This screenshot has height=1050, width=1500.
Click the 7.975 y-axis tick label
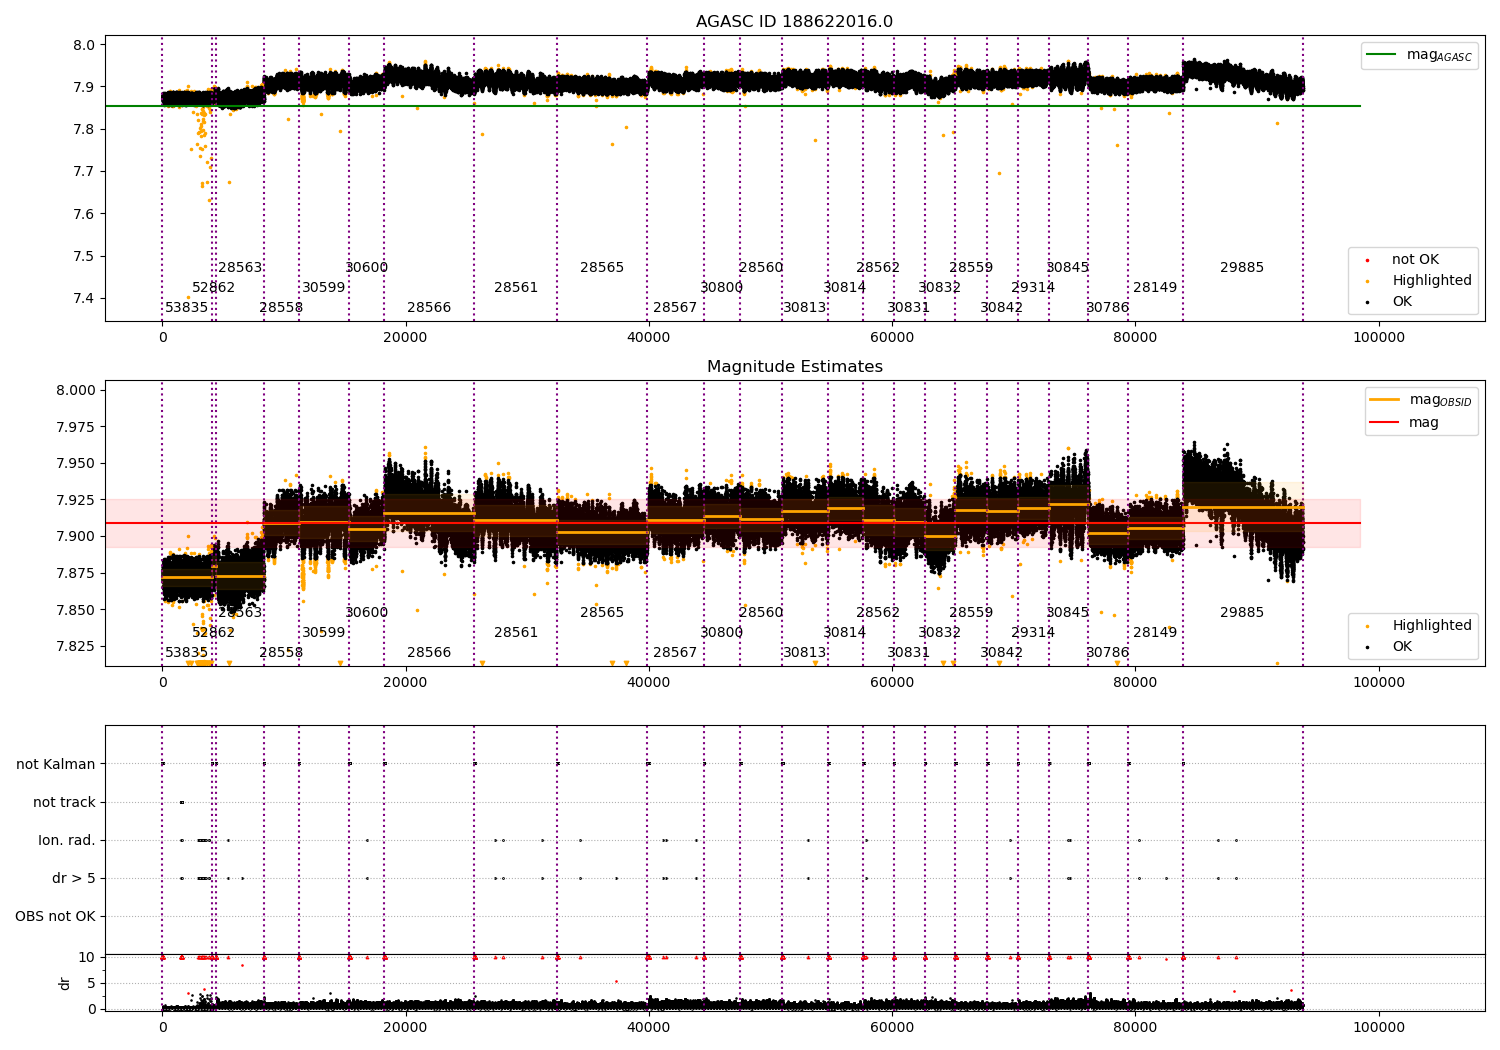(x=76, y=428)
